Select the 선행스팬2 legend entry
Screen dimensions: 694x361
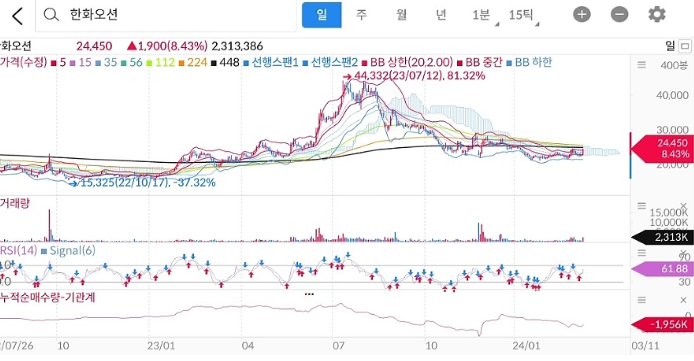click(330, 62)
